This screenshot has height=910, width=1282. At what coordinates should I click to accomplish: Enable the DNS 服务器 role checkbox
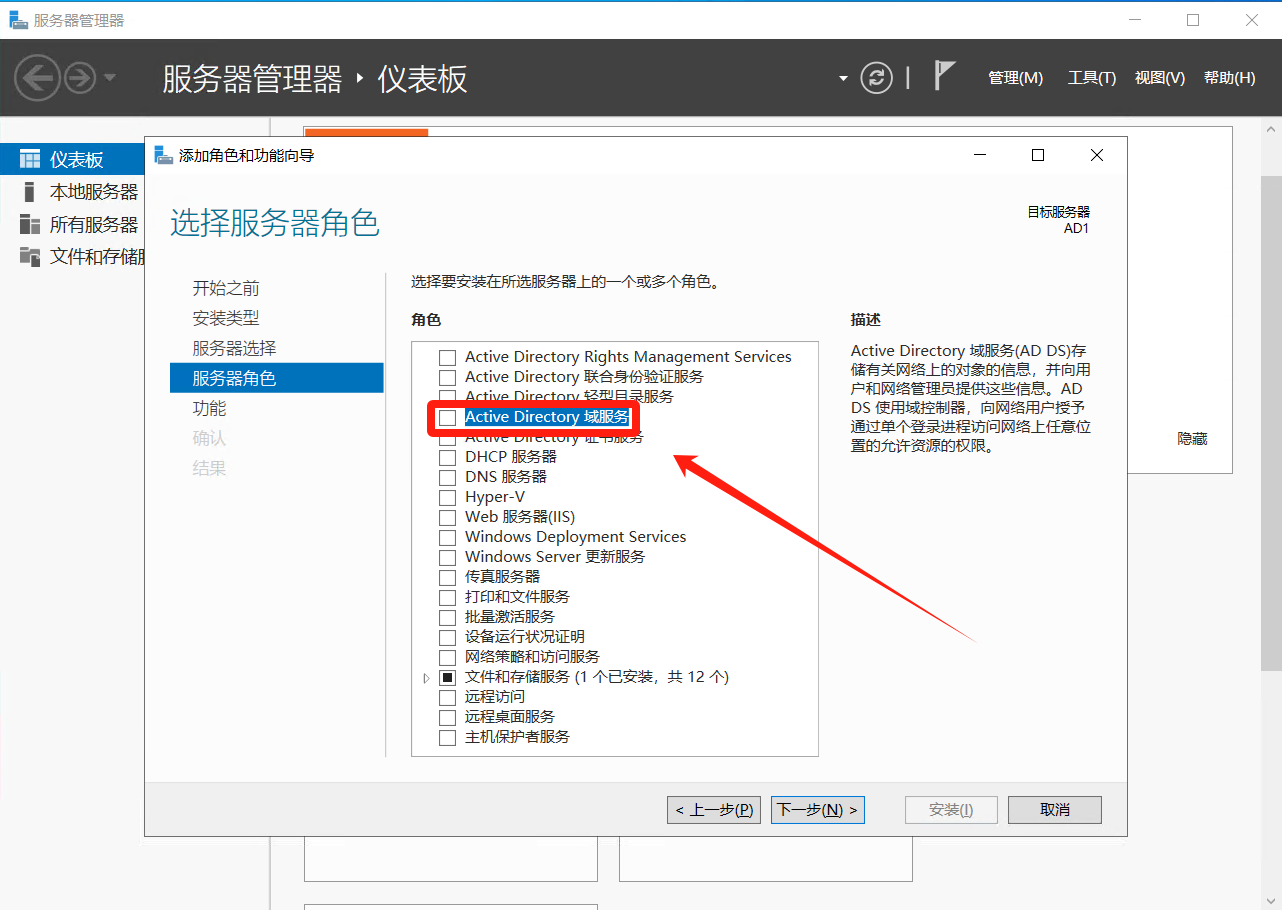(x=448, y=477)
